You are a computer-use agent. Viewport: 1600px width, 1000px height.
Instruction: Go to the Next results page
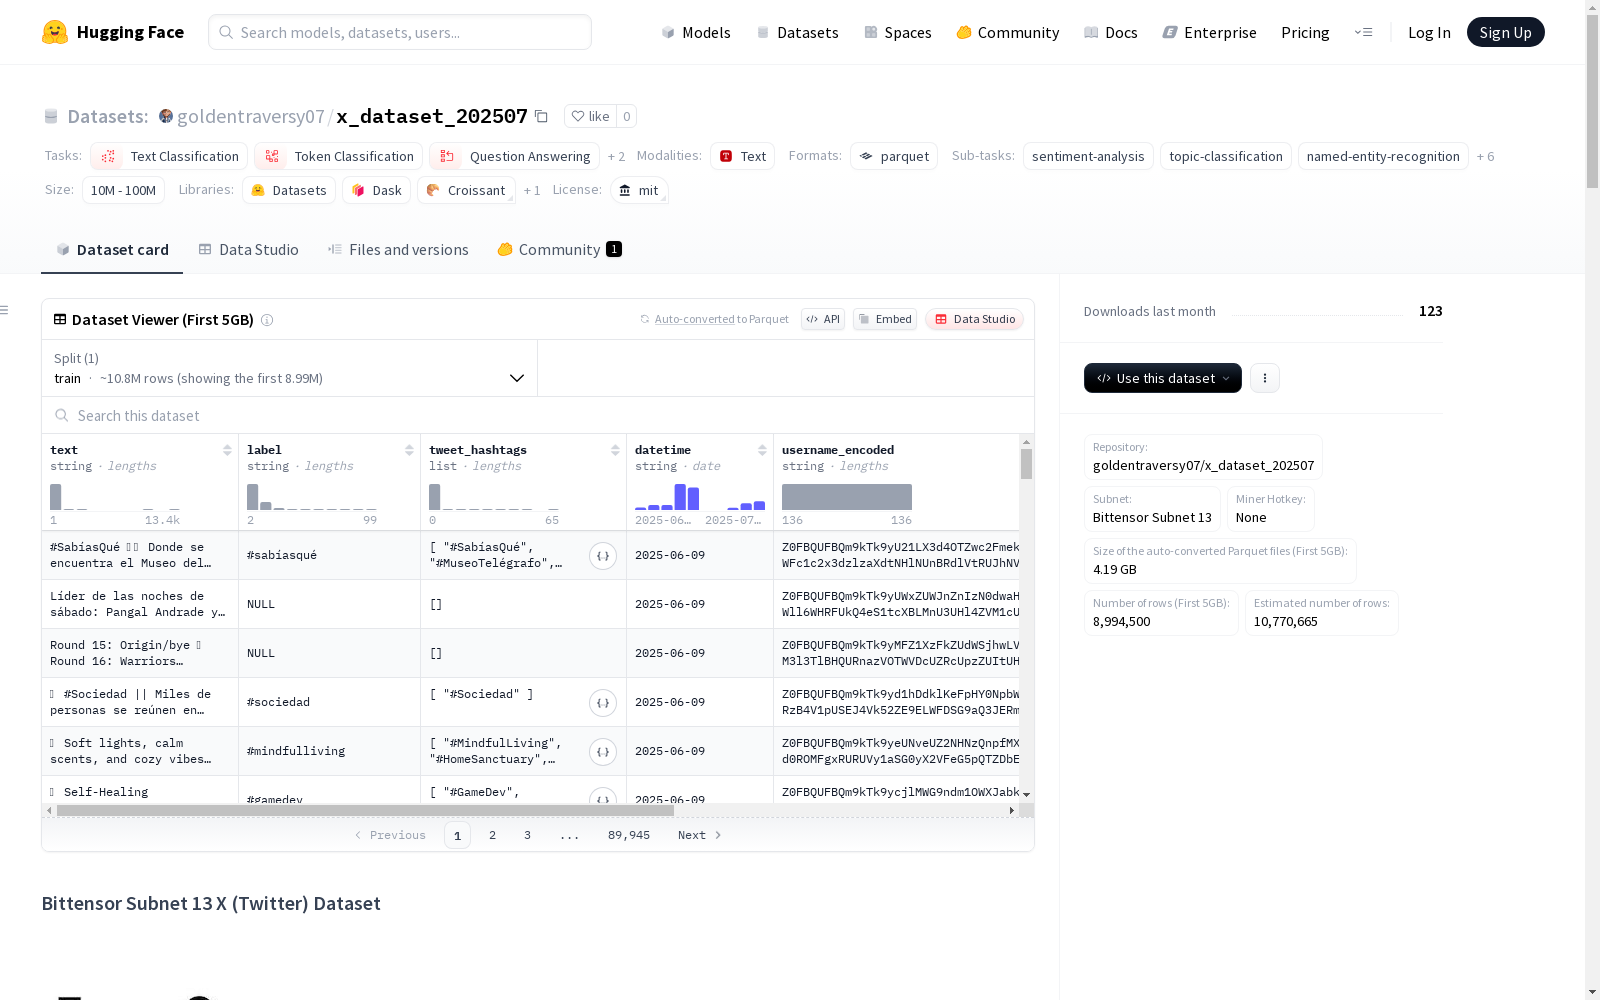pyautogui.click(x=699, y=835)
